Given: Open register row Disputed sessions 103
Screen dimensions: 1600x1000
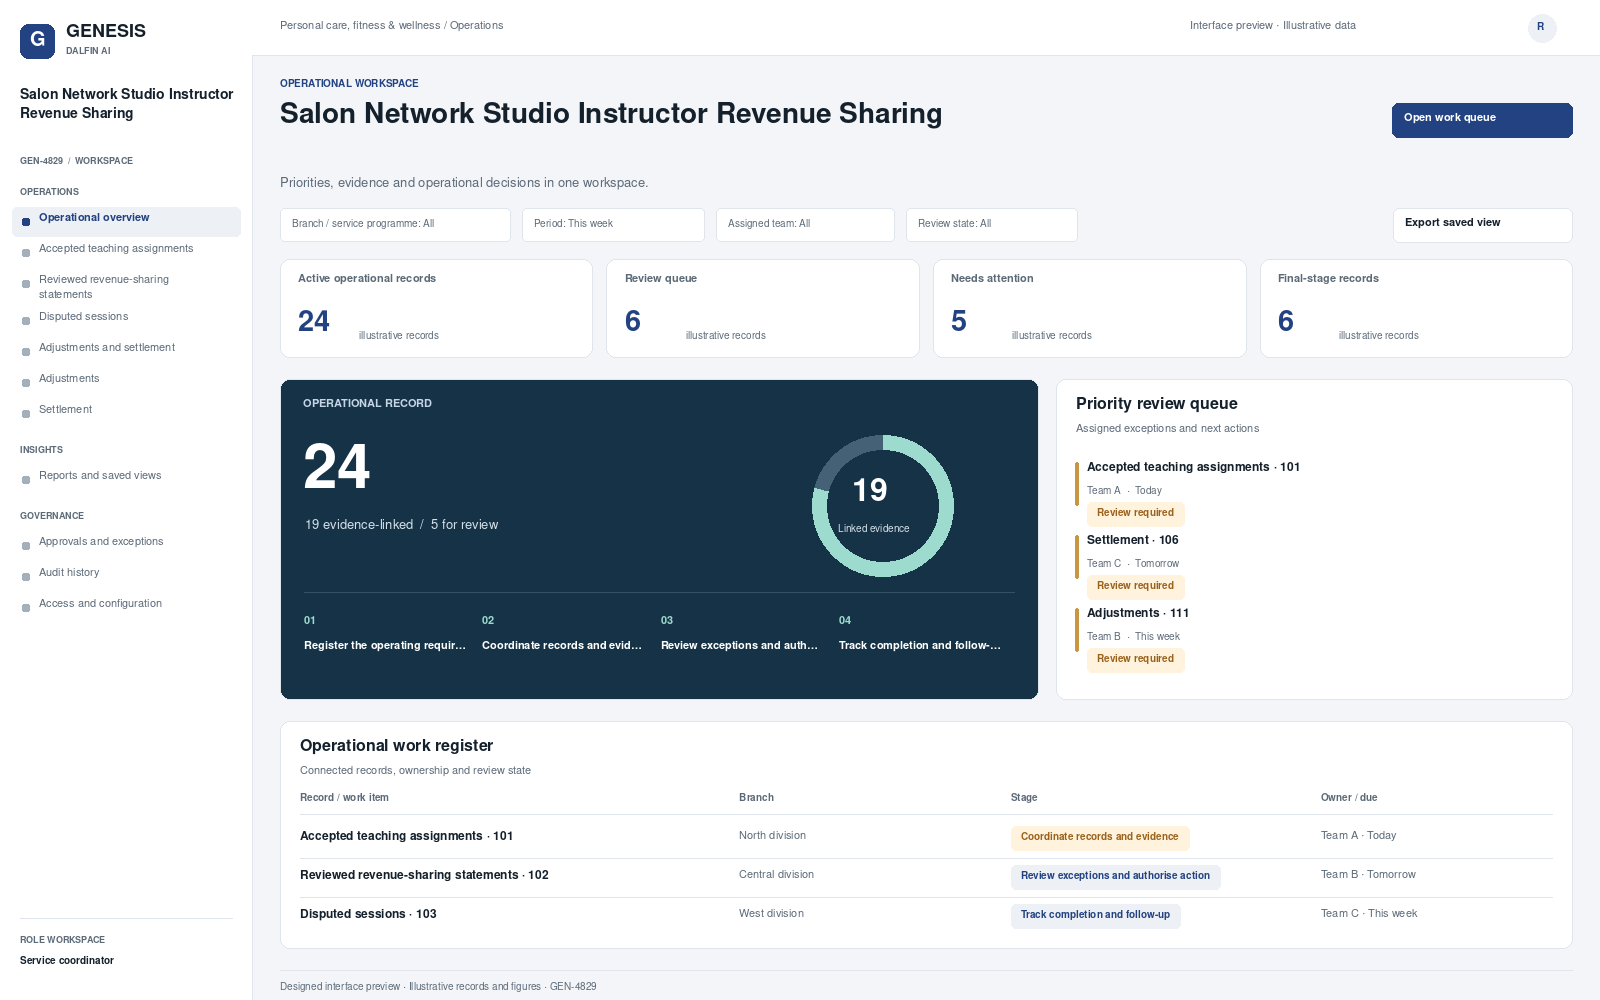Looking at the screenshot, I should point(926,915).
